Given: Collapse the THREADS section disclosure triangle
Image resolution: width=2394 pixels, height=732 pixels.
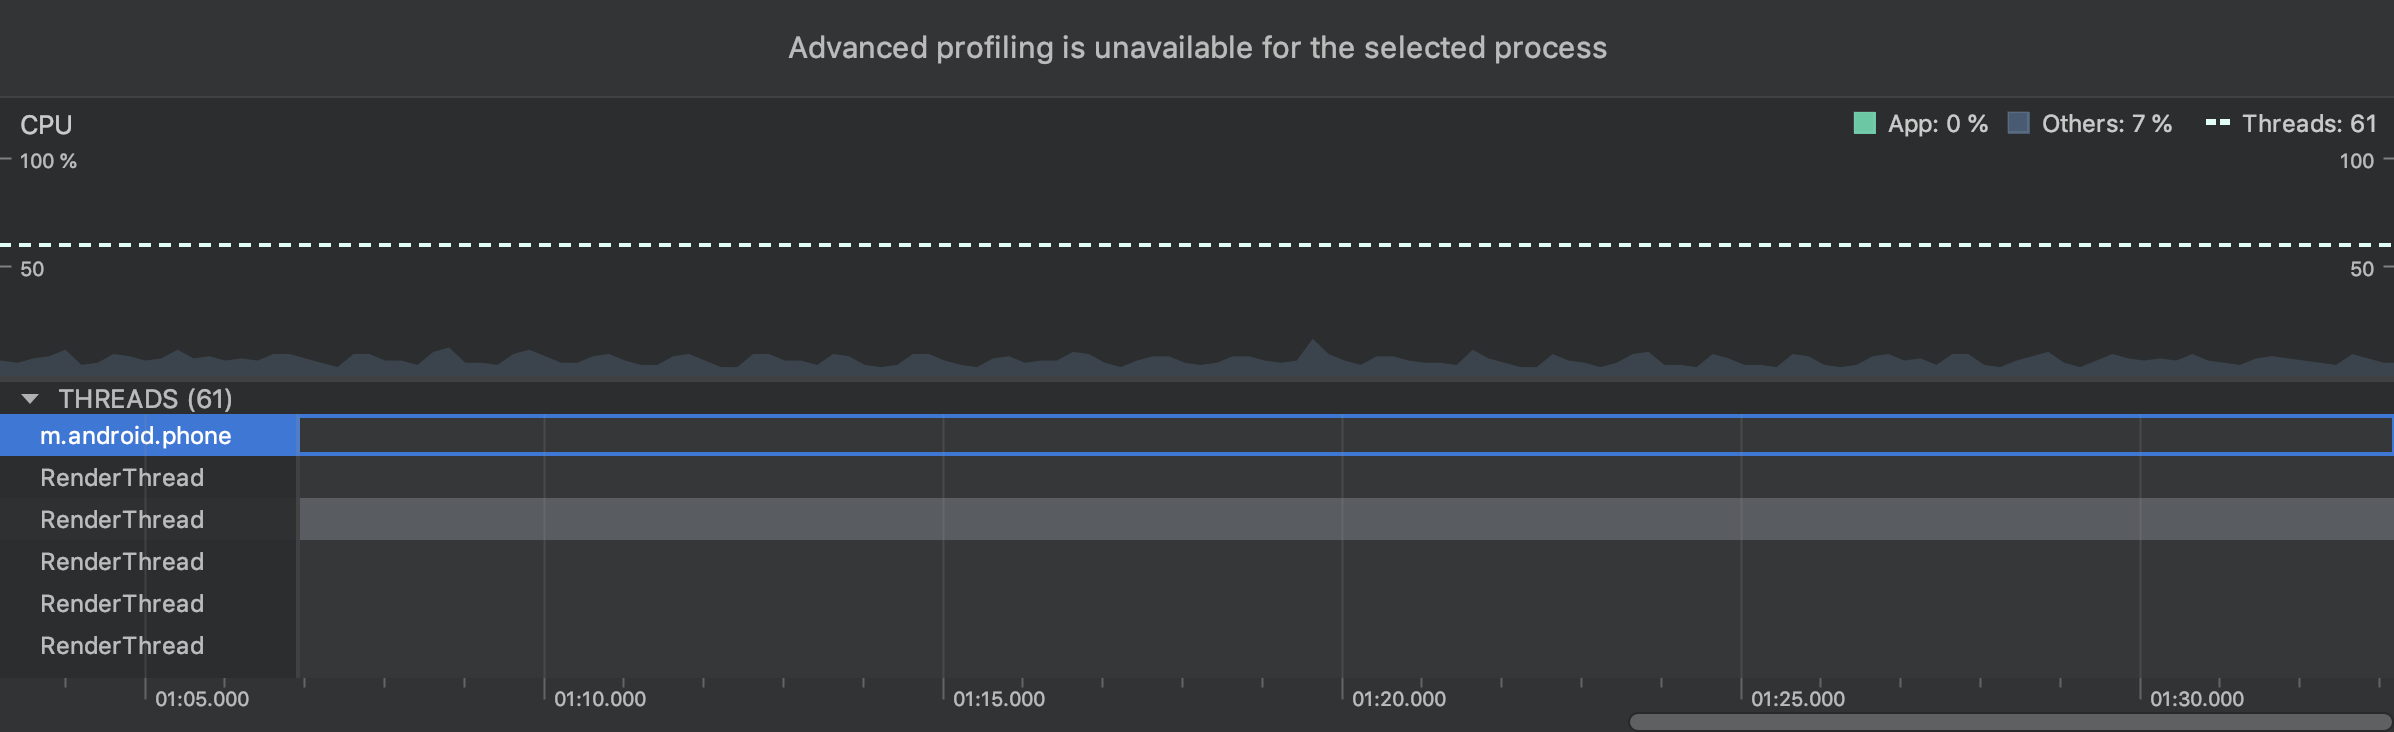Looking at the screenshot, I should [x=30, y=399].
